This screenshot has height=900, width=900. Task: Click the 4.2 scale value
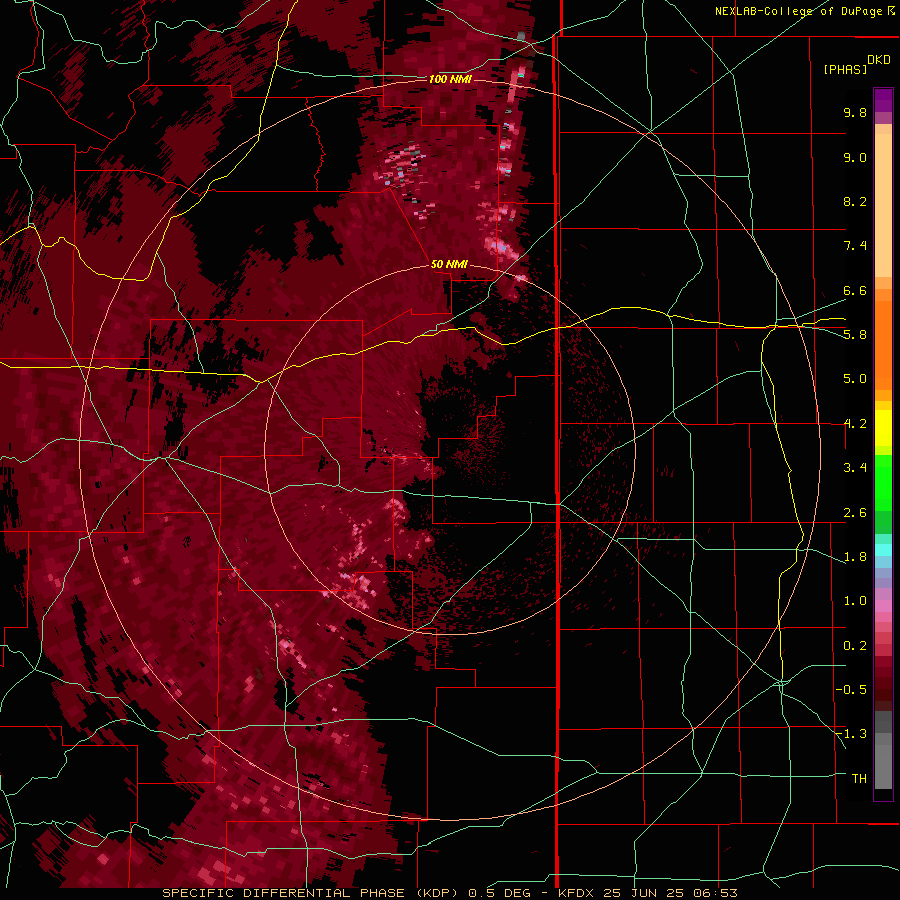click(855, 424)
